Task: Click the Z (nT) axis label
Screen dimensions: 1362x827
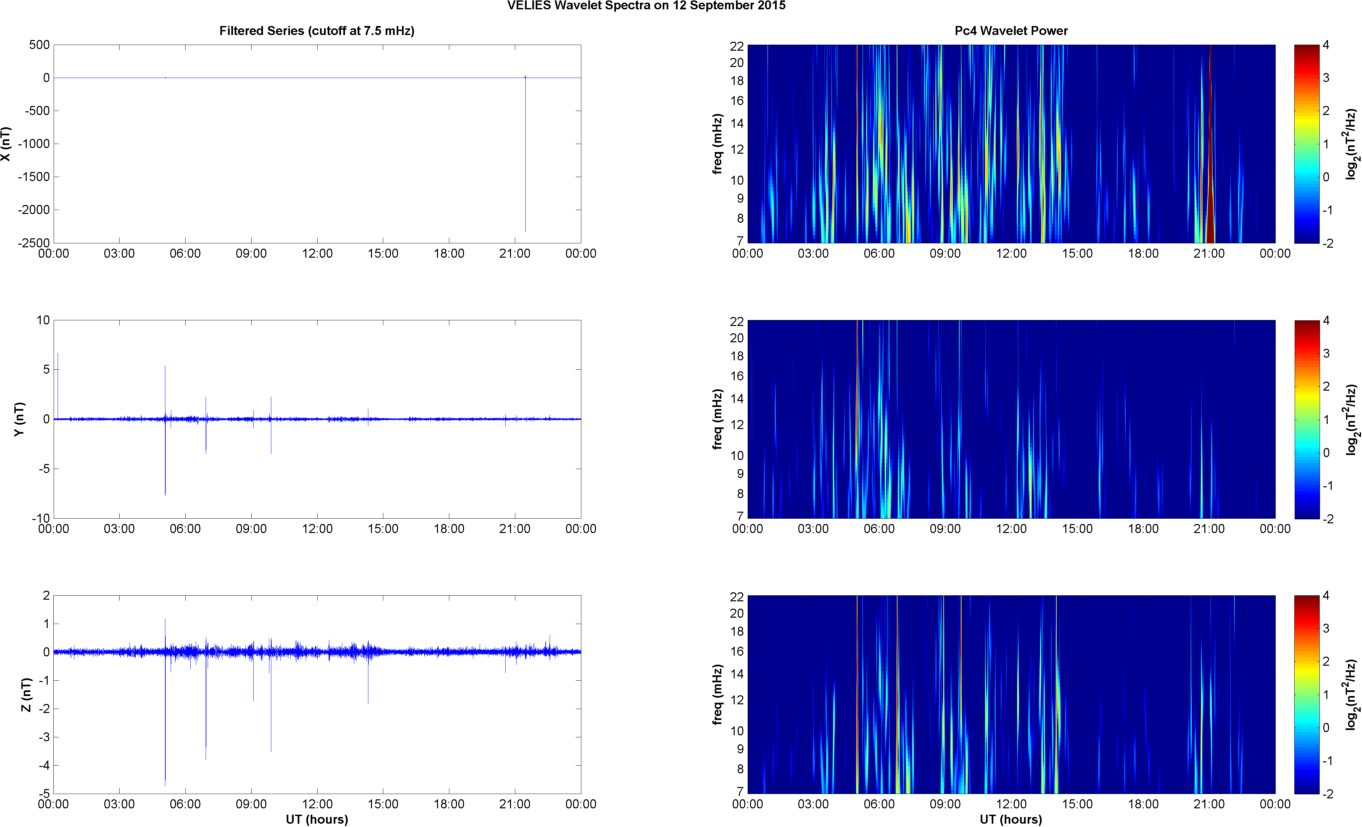Action: [x=7, y=694]
